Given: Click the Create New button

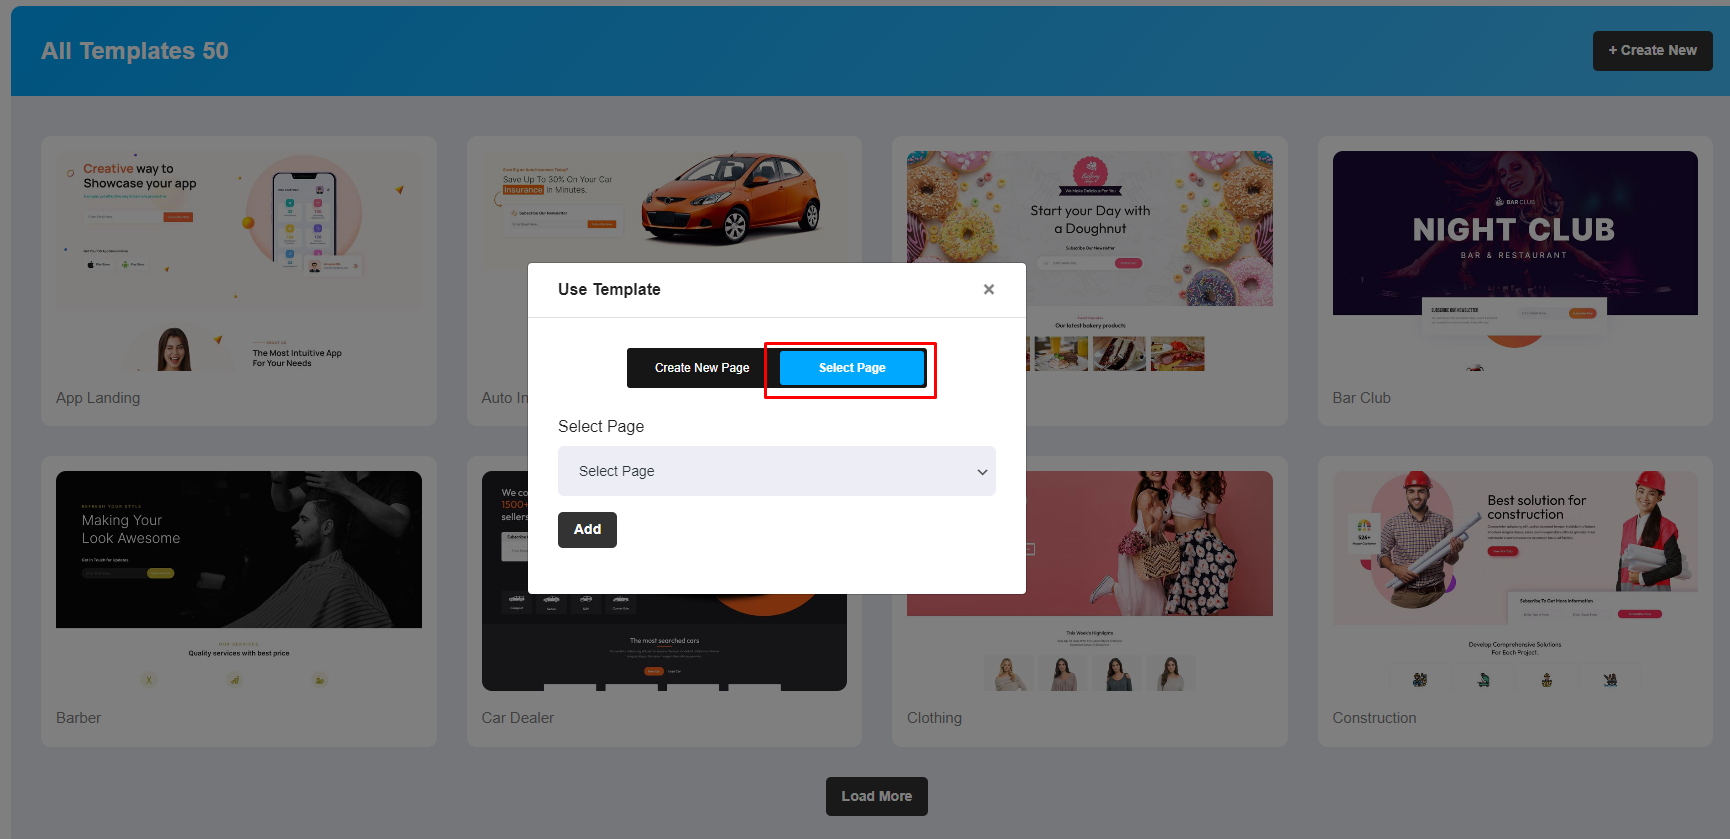Looking at the screenshot, I should click(x=1651, y=51).
